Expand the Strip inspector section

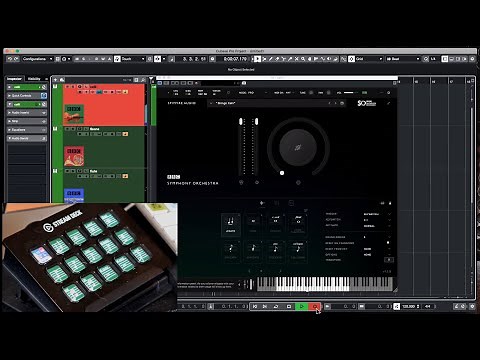(27, 121)
